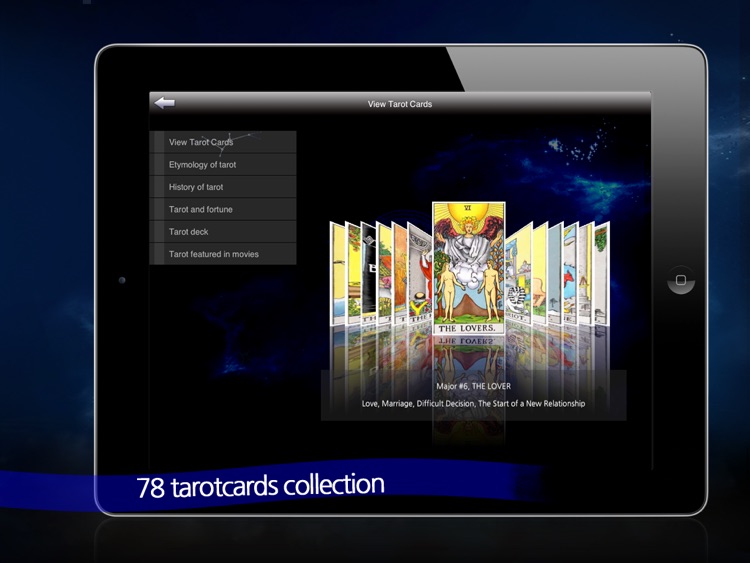This screenshot has width=750, height=563.
Task: Select the card immediately left of The Lovers
Action: pos(419,273)
